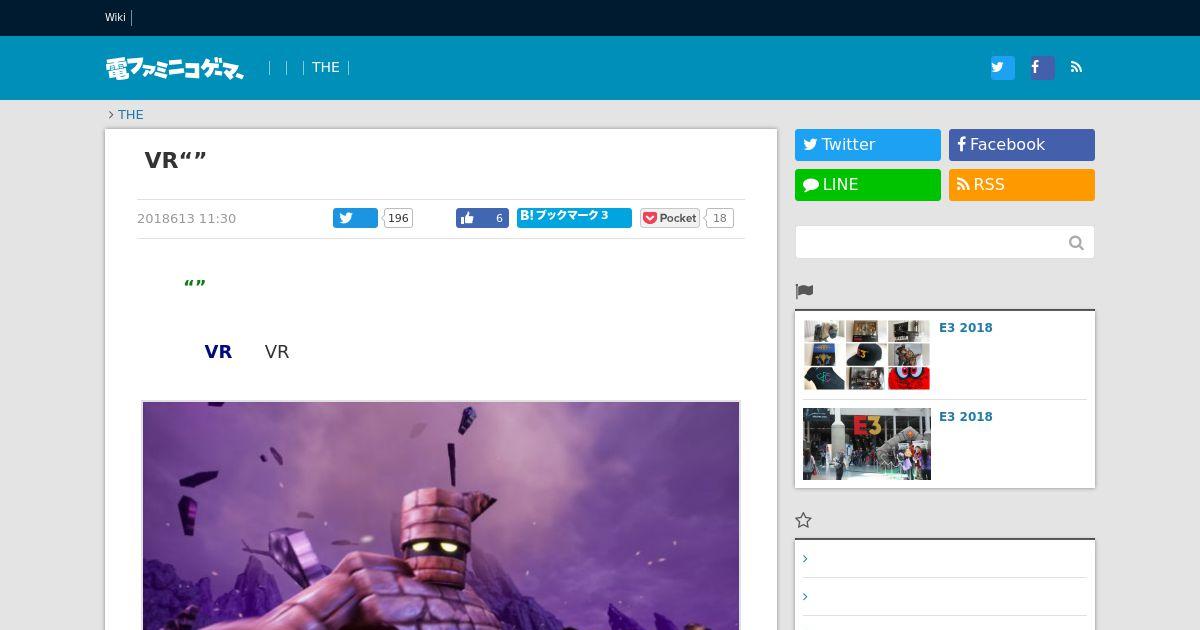Click the bold blue VR link in article

pos(218,352)
